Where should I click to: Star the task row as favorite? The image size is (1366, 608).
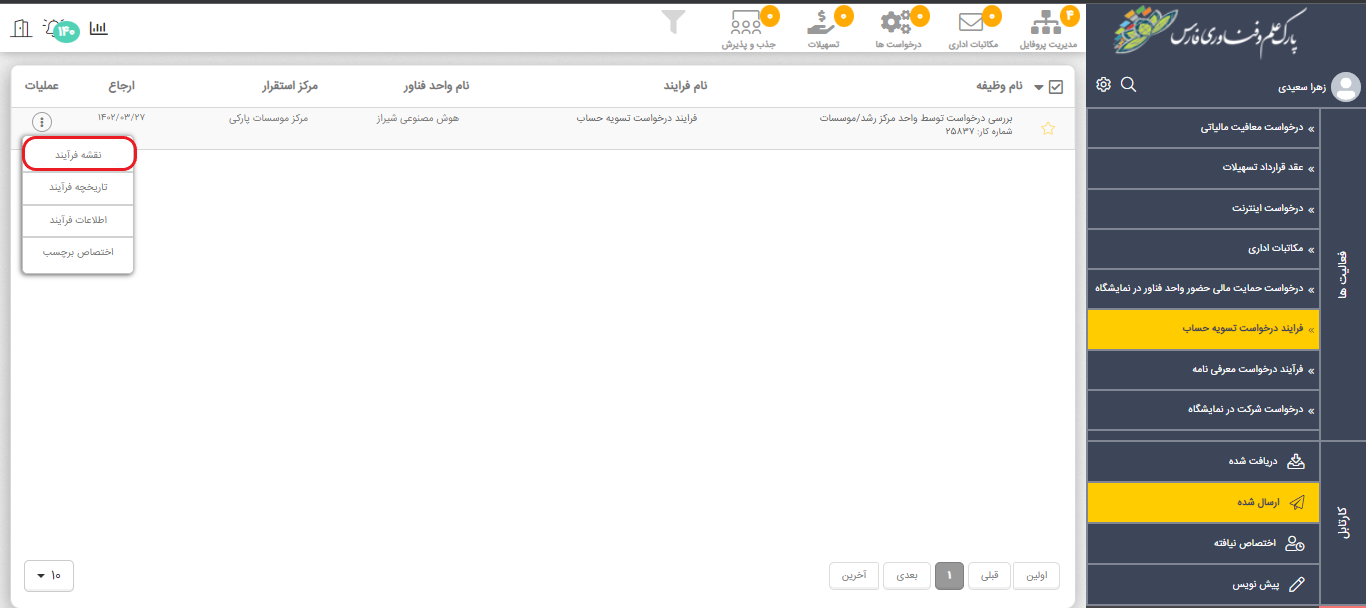(1048, 128)
